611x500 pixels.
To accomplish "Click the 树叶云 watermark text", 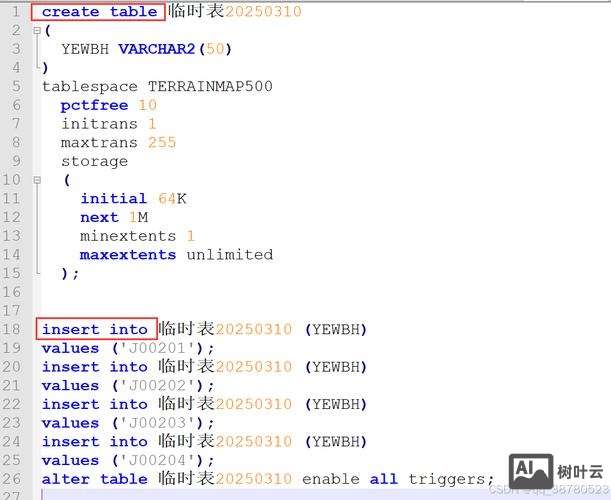I will click(x=581, y=472).
